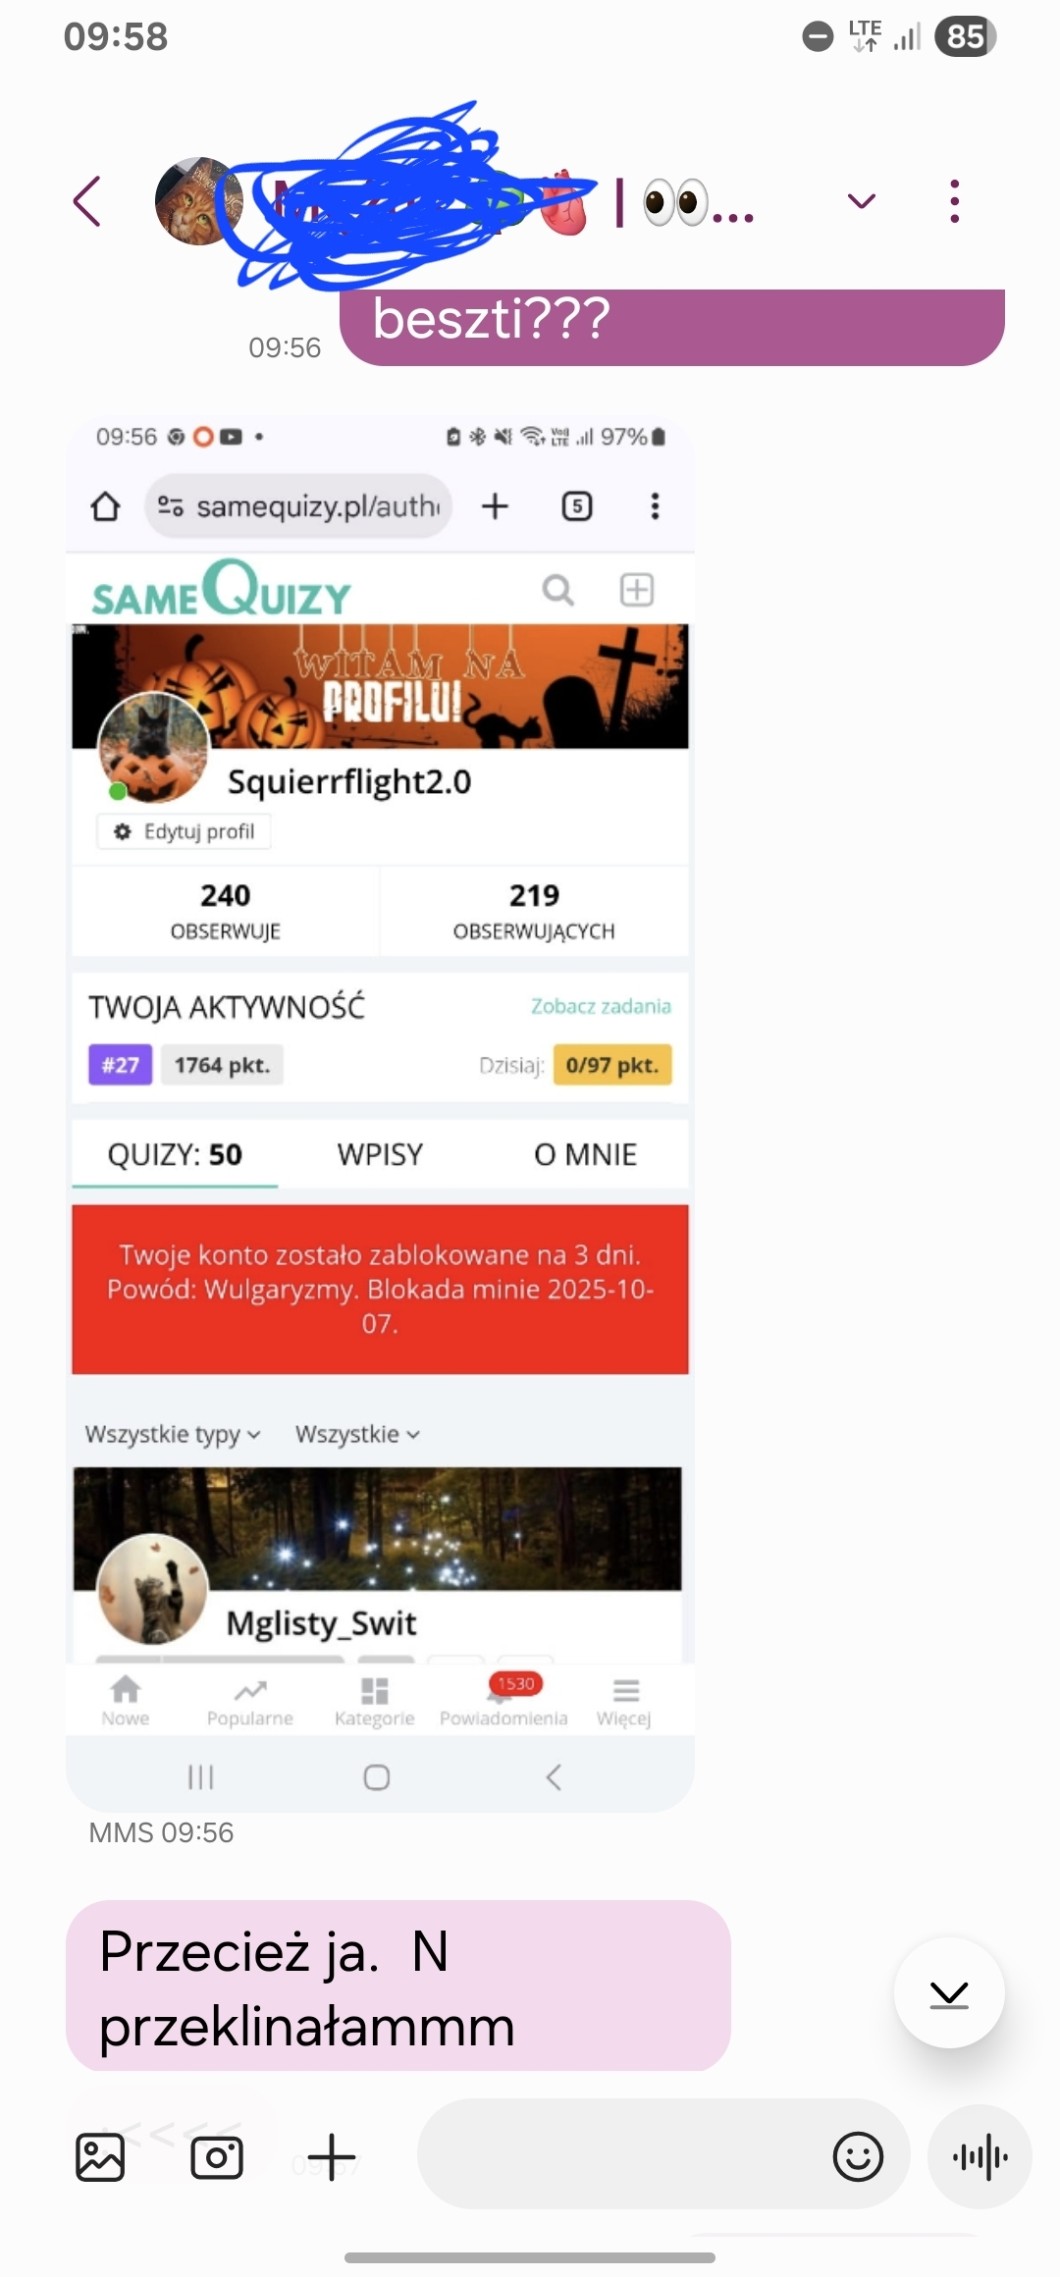The image size is (1060, 2277).
Task: Tap the message text input field
Action: (x=620, y=2156)
